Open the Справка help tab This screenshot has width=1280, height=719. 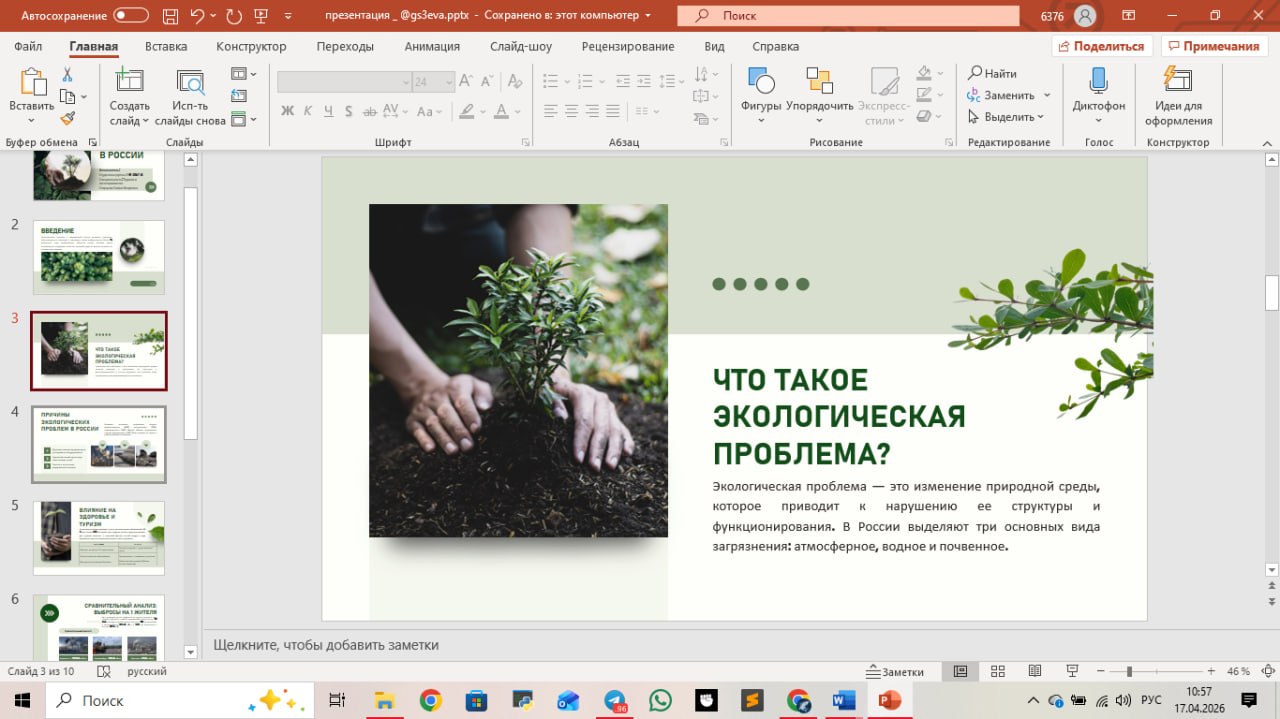pyautogui.click(x=775, y=46)
